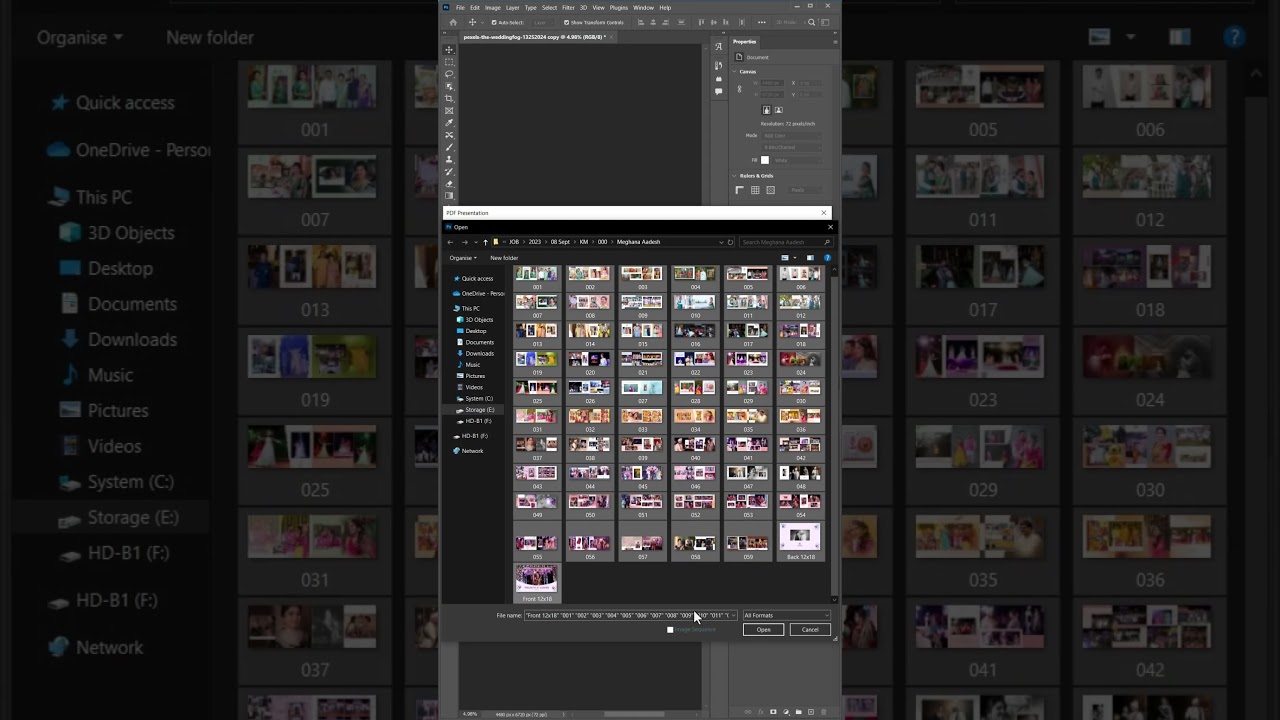Select the Move tool in Photoshop toolbar

tap(449, 50)
